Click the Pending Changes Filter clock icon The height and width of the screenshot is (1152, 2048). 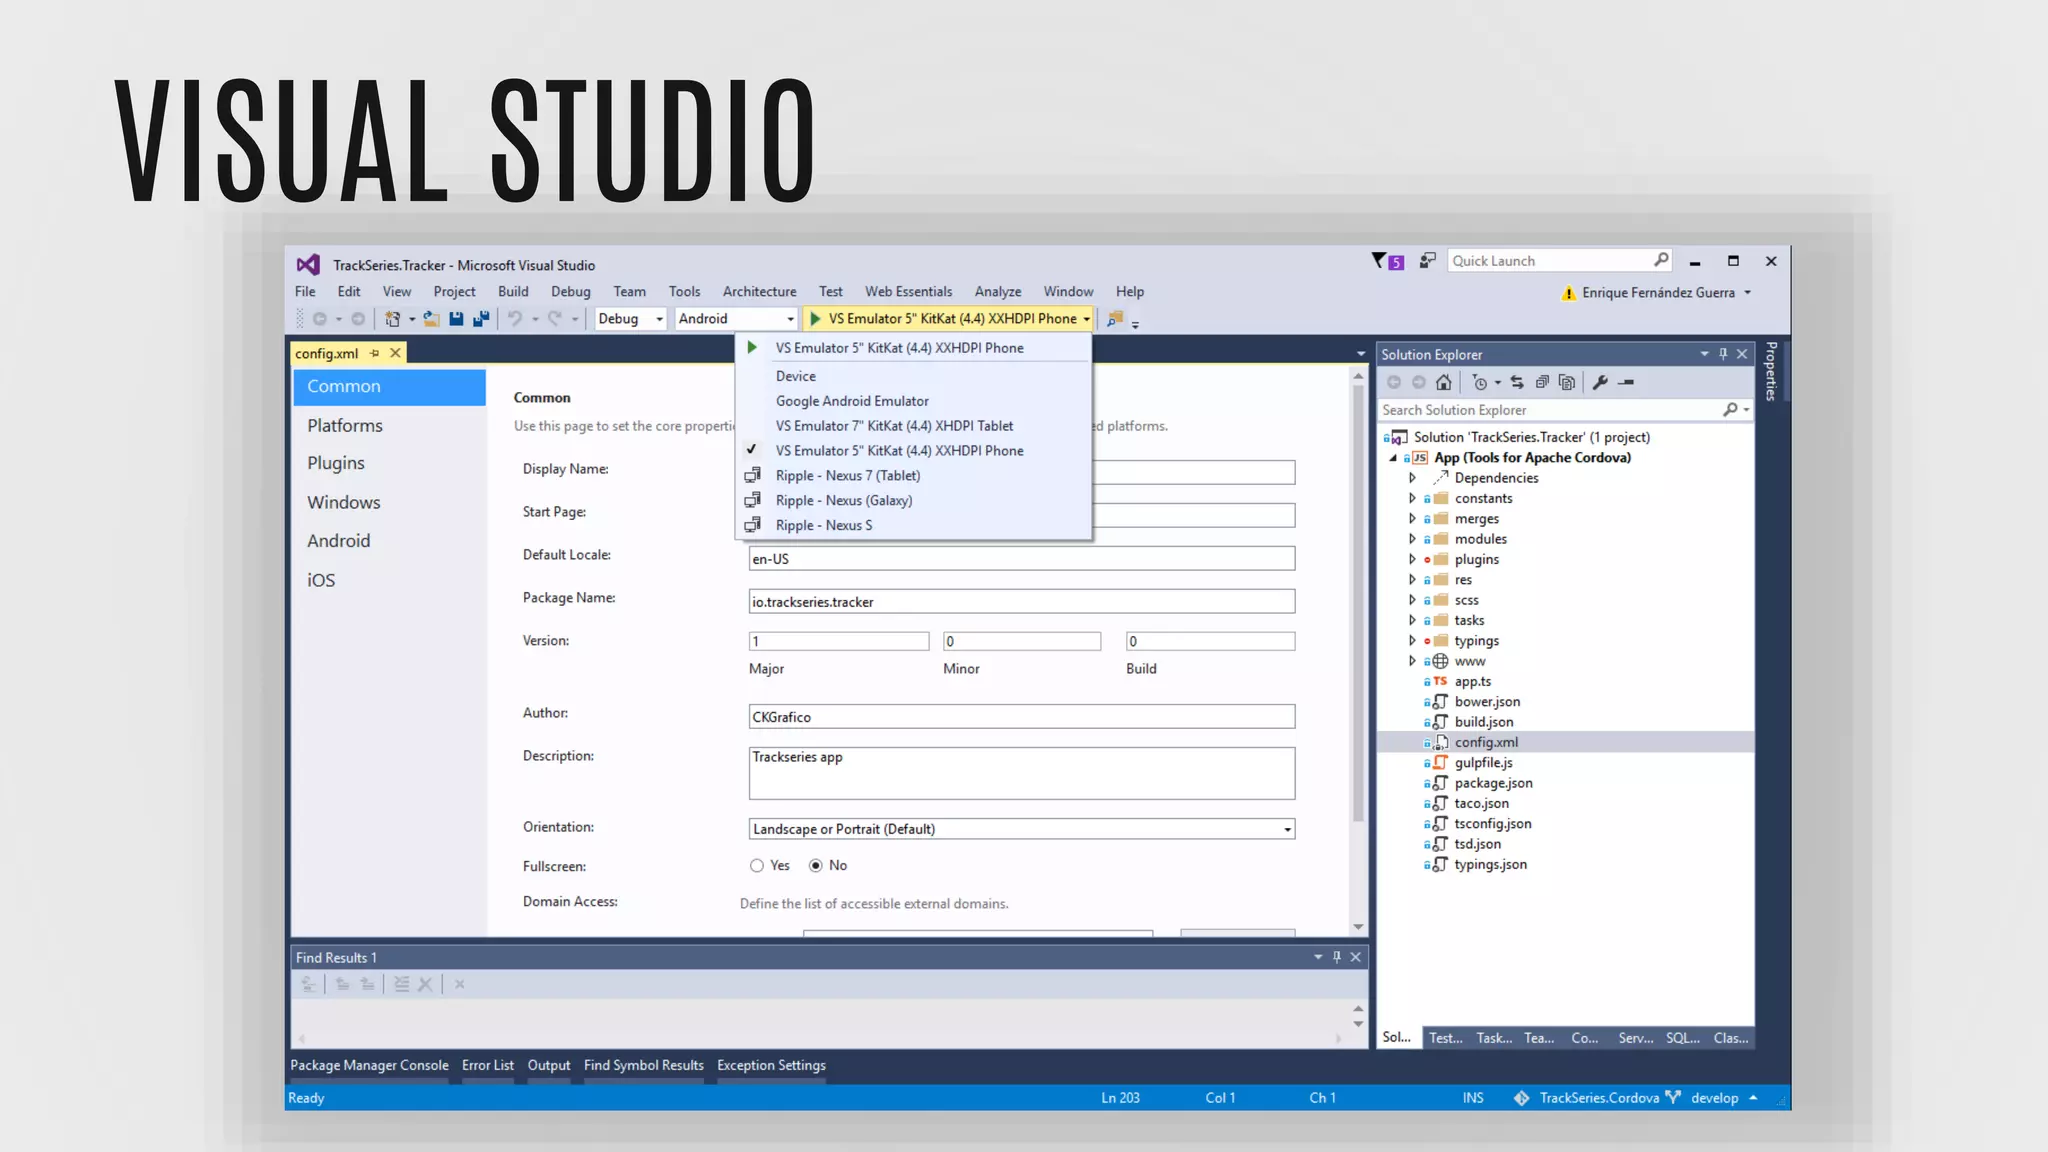pyautogui.click(x=1480, y=382)
